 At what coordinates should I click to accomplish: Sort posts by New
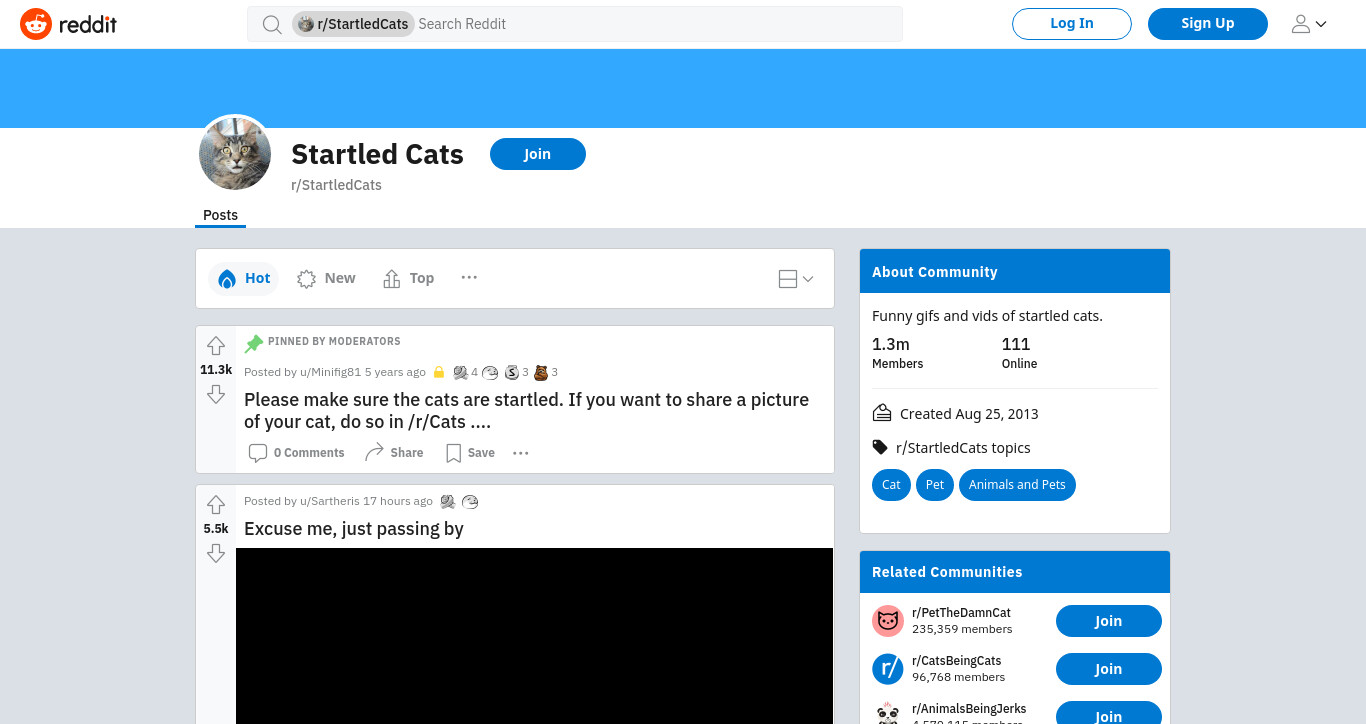click(327, 279)
